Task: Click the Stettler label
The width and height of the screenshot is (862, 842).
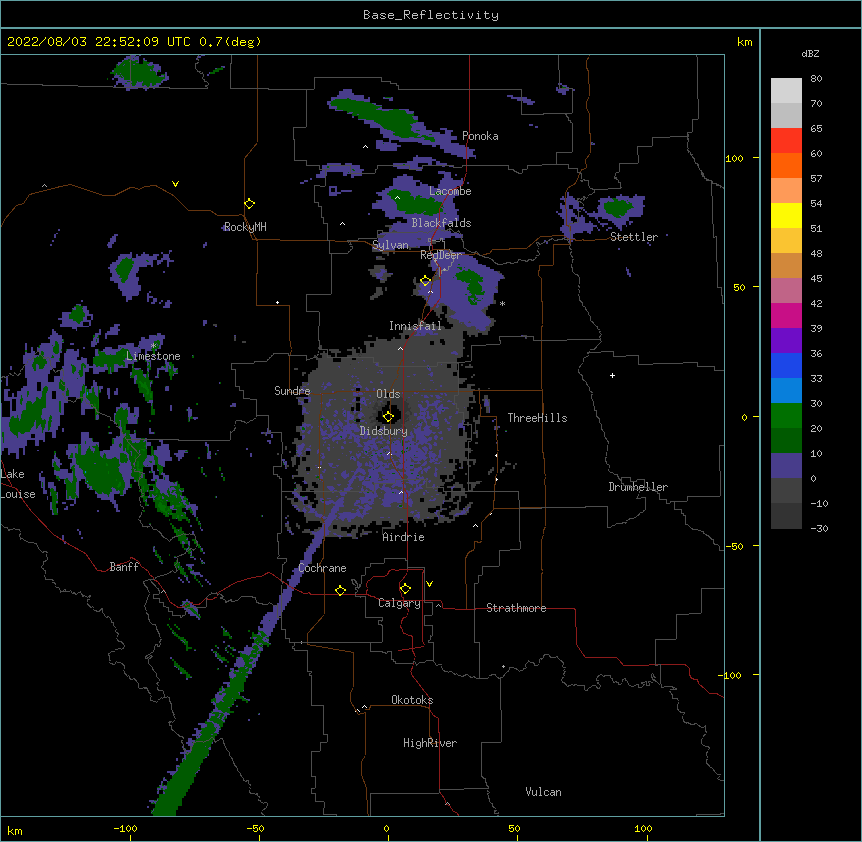Action: pos(634,237)
